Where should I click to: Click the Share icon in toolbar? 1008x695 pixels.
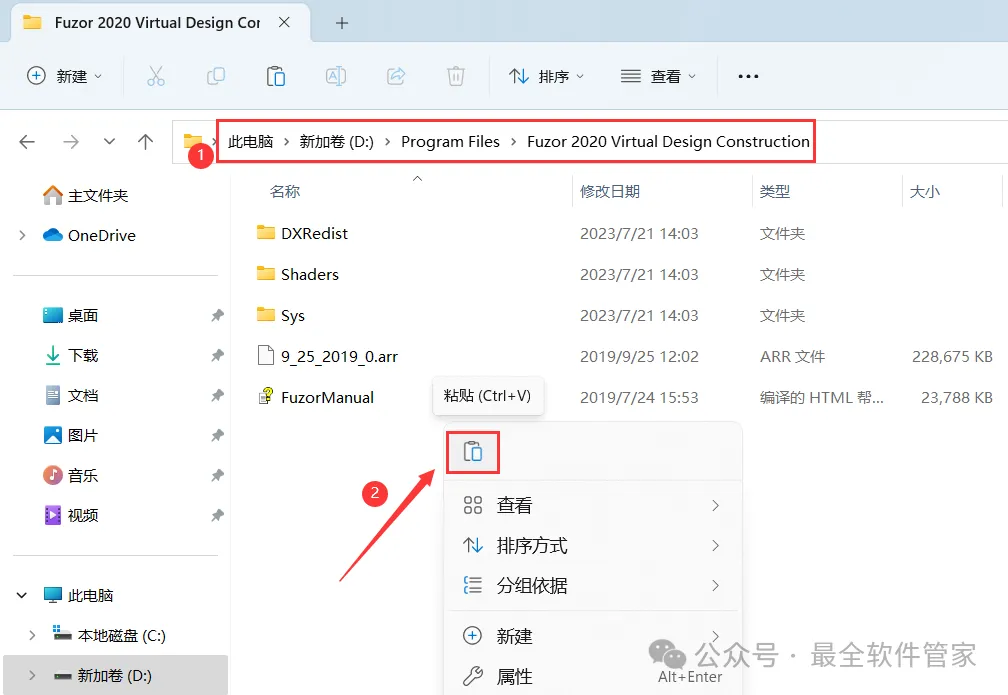coord(396,77)
